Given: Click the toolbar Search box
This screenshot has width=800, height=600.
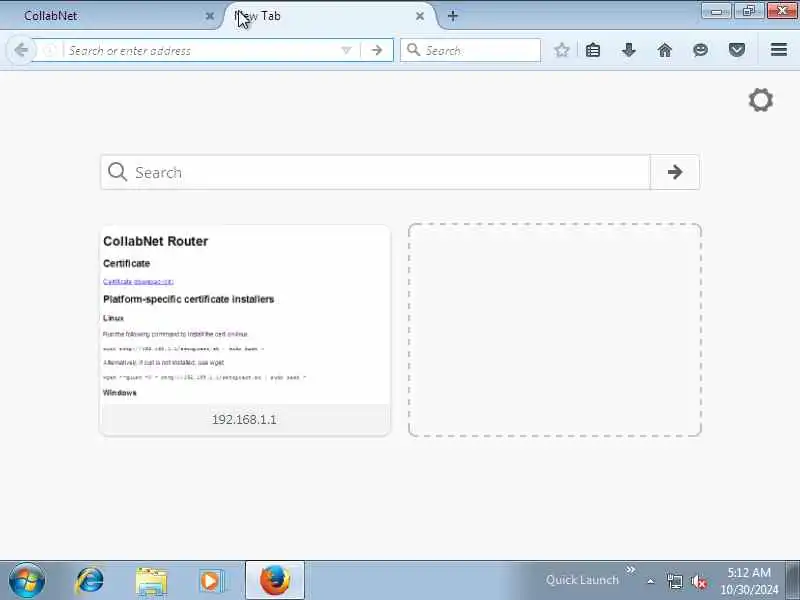Looking at the screenshot, I should (x=470, y=50).
